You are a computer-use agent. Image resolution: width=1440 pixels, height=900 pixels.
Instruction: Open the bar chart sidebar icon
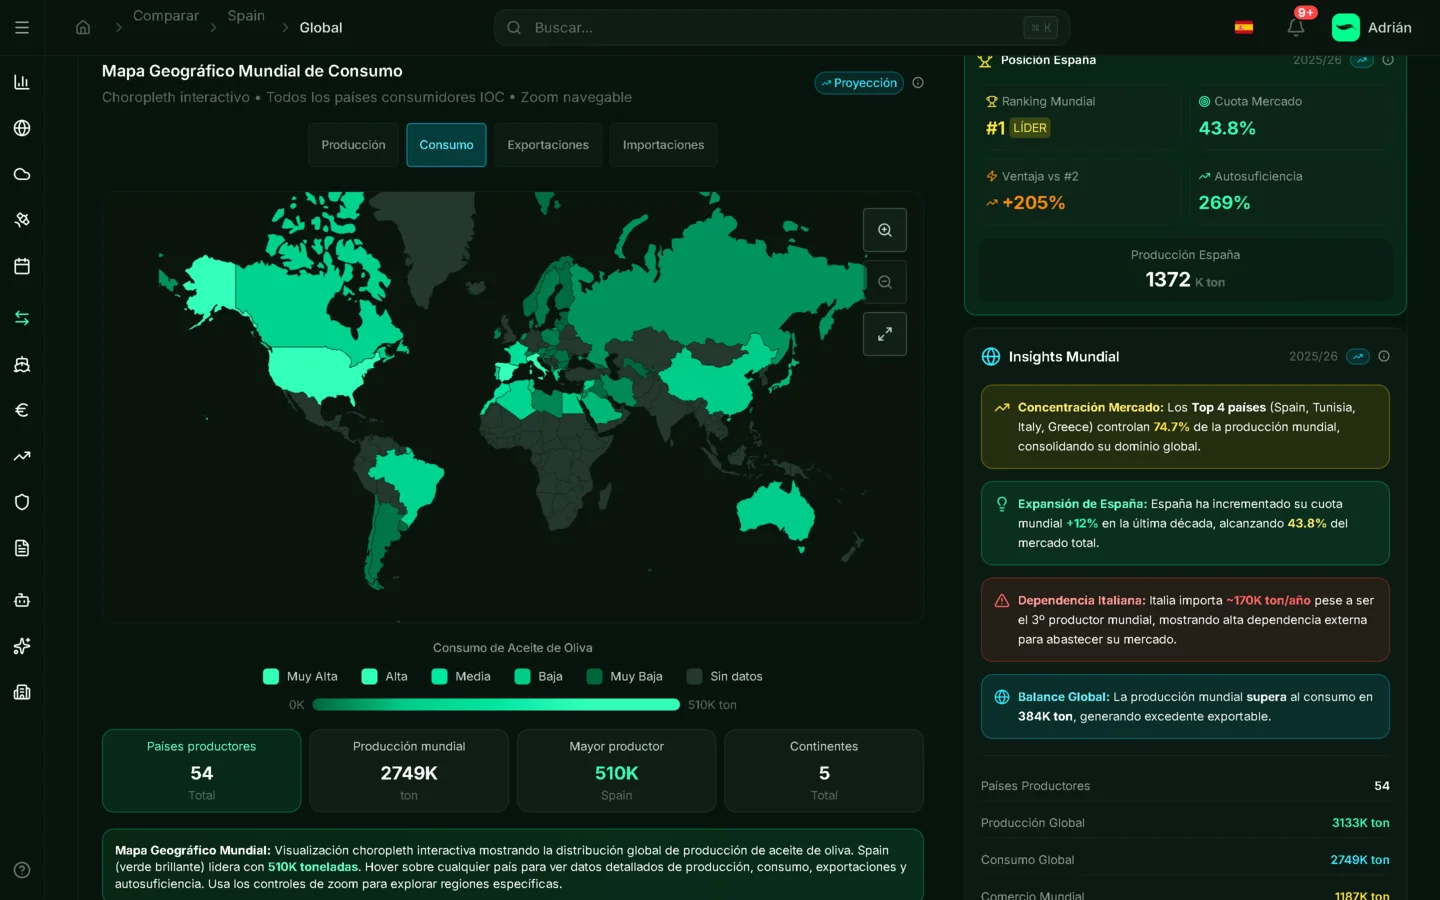22,82
